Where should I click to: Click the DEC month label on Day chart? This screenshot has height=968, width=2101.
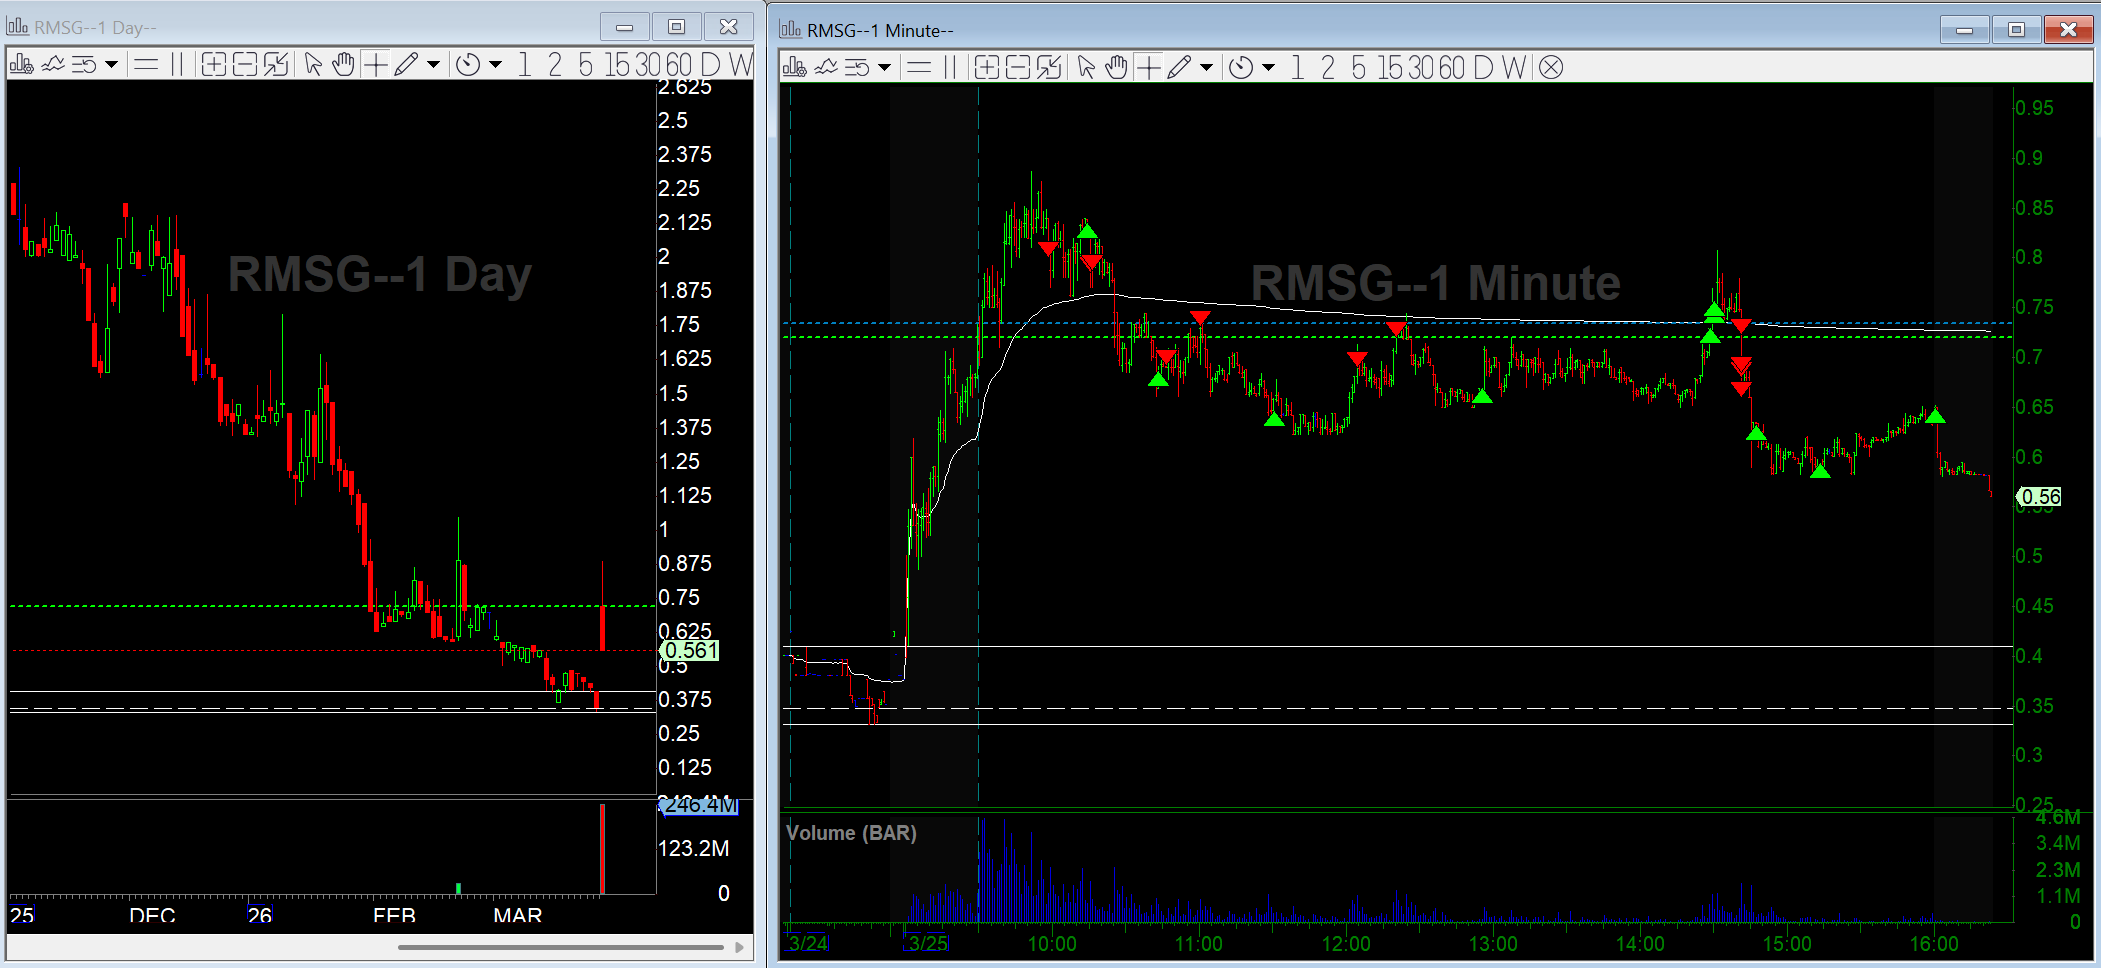tap(153, 914)
